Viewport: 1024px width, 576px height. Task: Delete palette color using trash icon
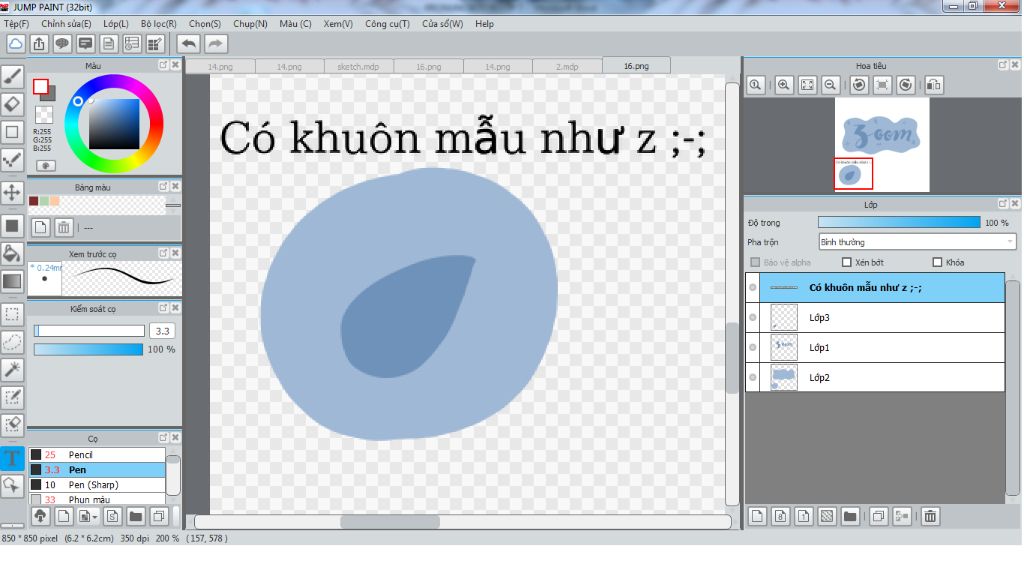pyautogui.click(x=63, y=227)
